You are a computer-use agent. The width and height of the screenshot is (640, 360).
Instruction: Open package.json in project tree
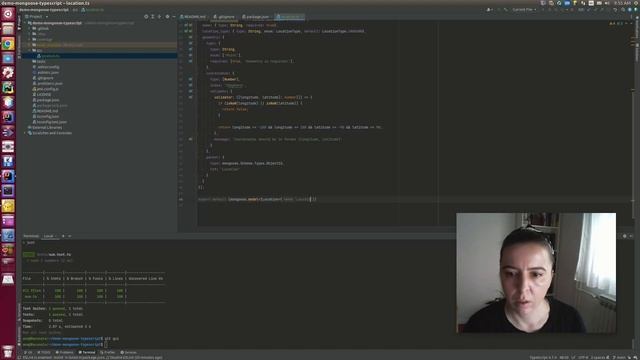[x=48, y=100]
